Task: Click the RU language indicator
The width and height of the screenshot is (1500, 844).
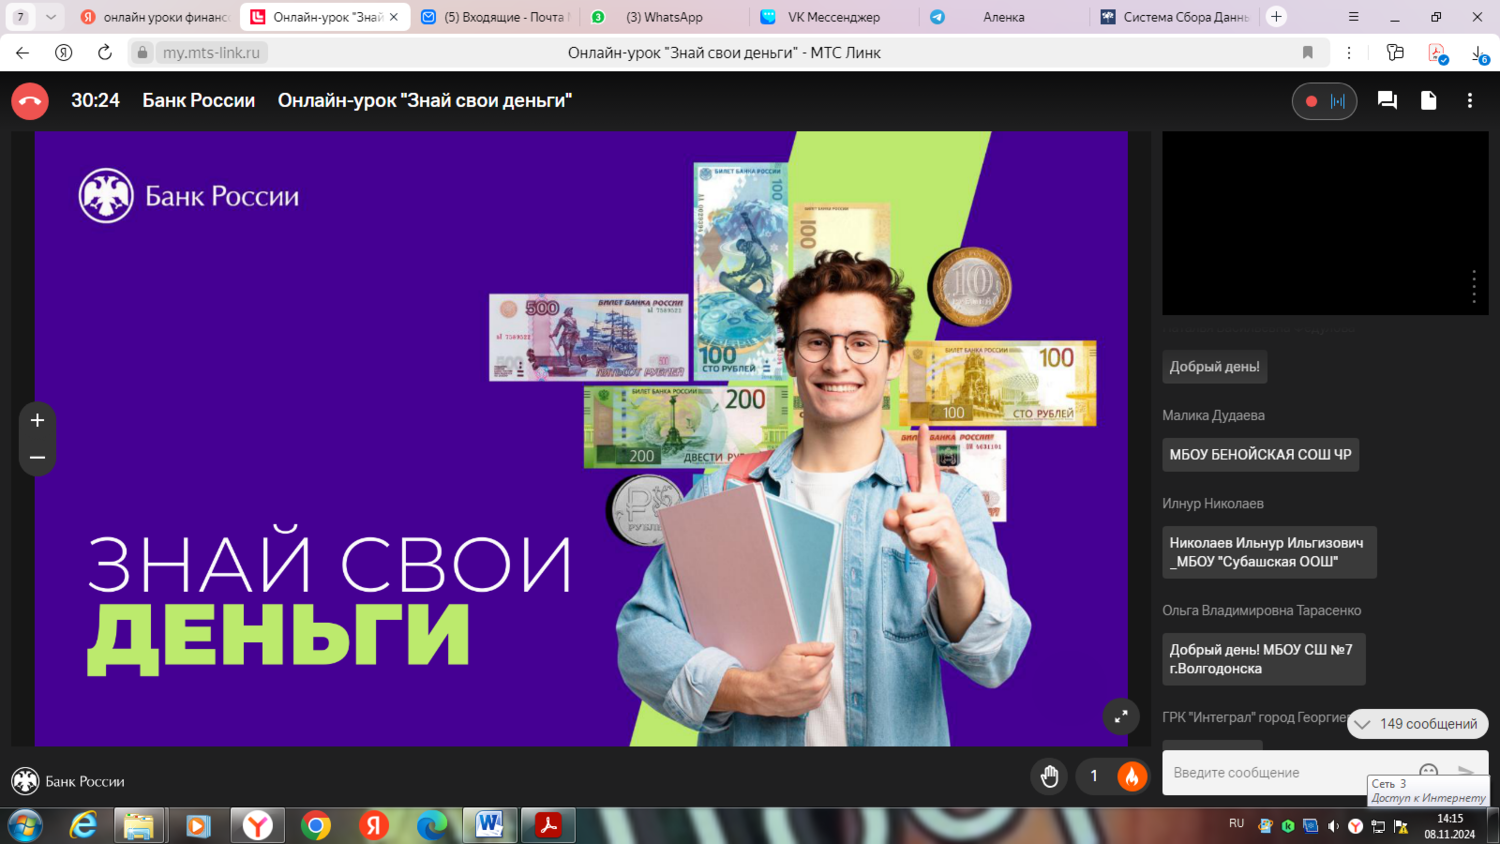Action: [x=1236, y=823]
